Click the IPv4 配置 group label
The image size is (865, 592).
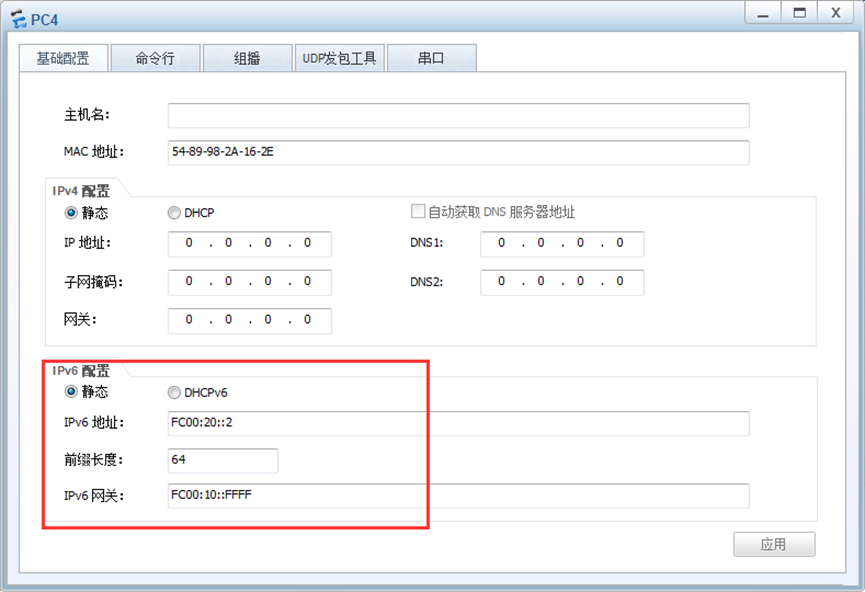pyautogui.click(x=81, y=191)
